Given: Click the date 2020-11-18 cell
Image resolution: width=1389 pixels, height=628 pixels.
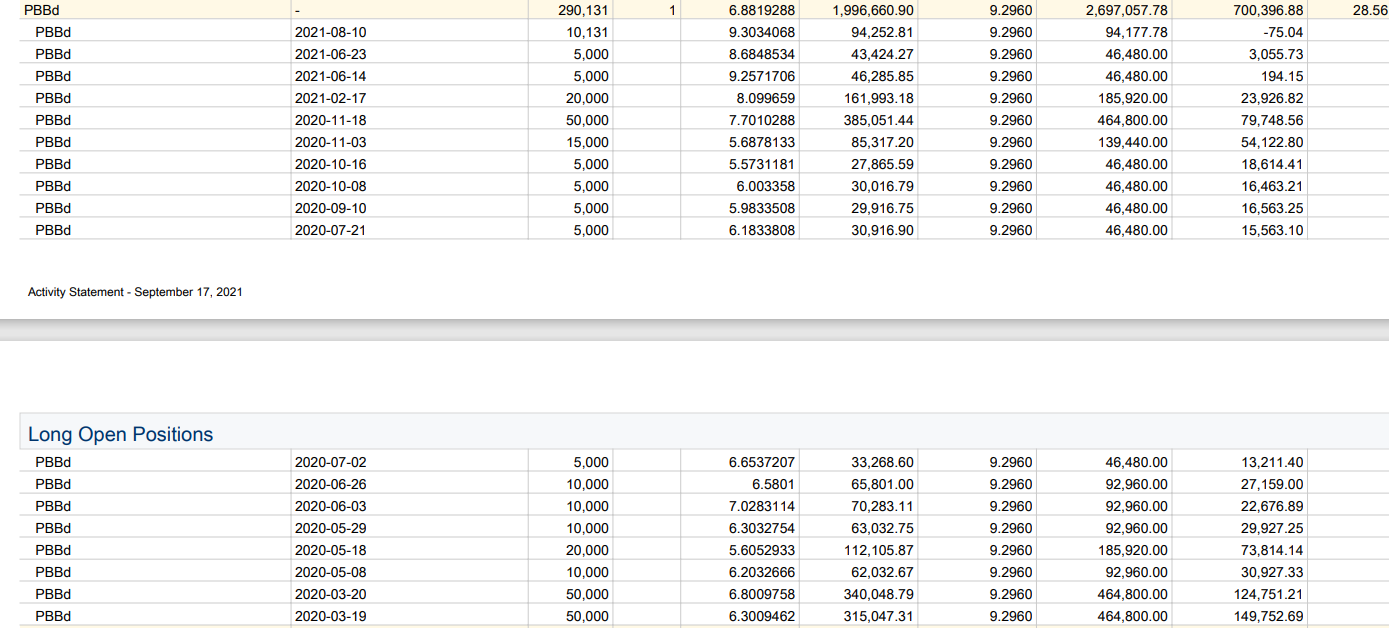Looking at the screenshot, I should pyautogui.click(x=331, y=120).
